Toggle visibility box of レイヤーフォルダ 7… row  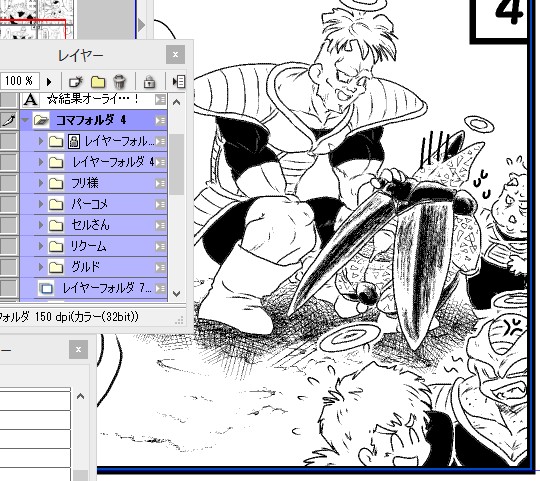9,288
